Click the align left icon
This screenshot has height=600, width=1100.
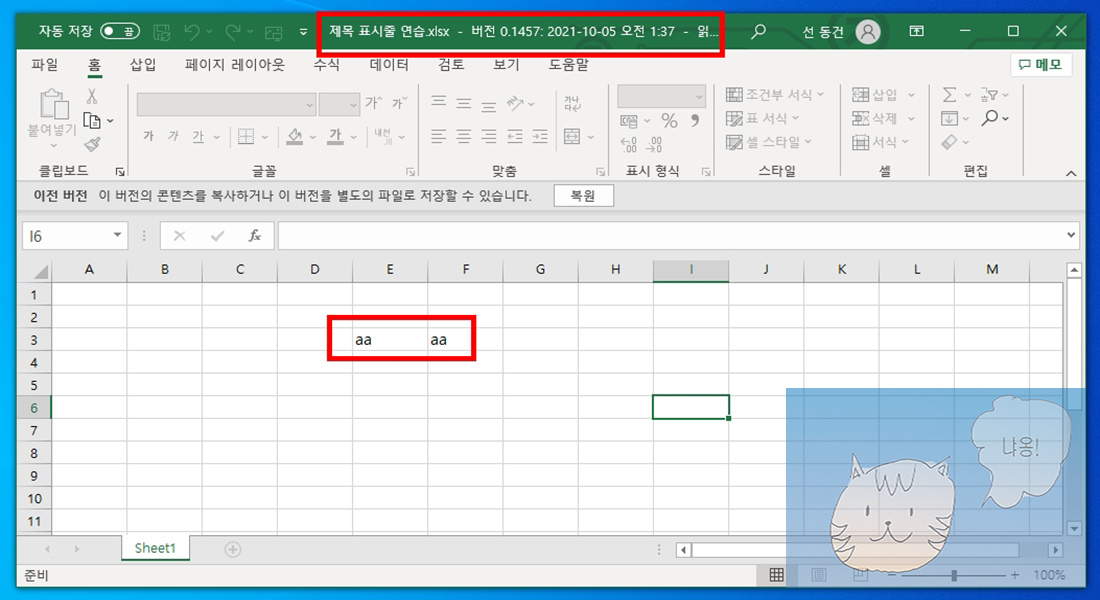438,136
